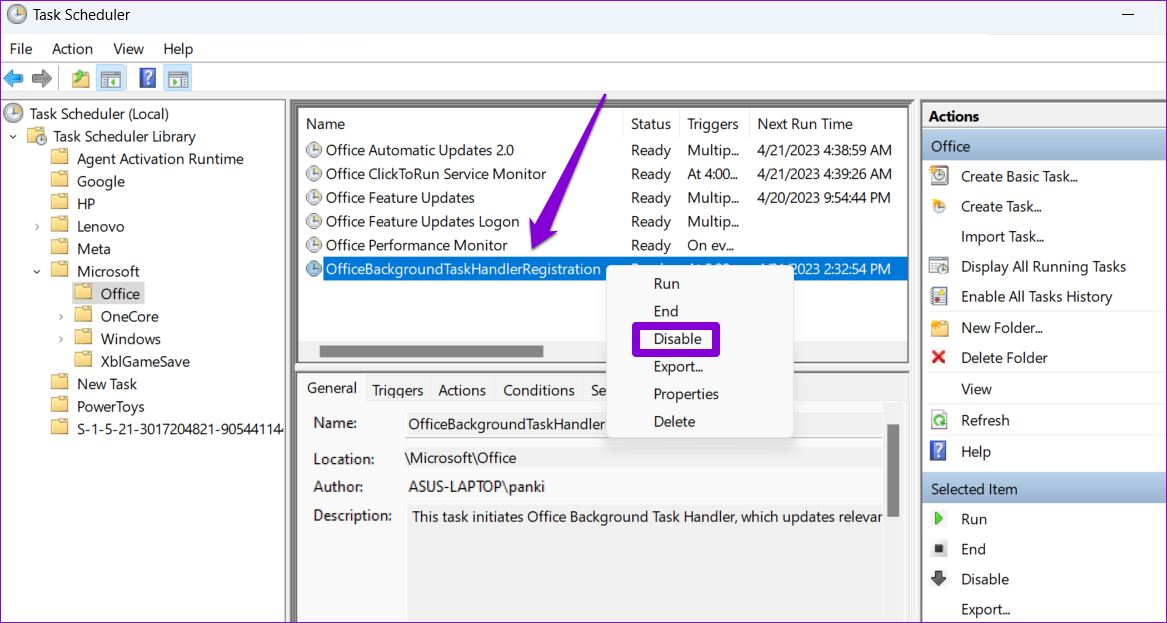Toggle the action pane visibility icon
1167x623 pixels.
point(179,77)
